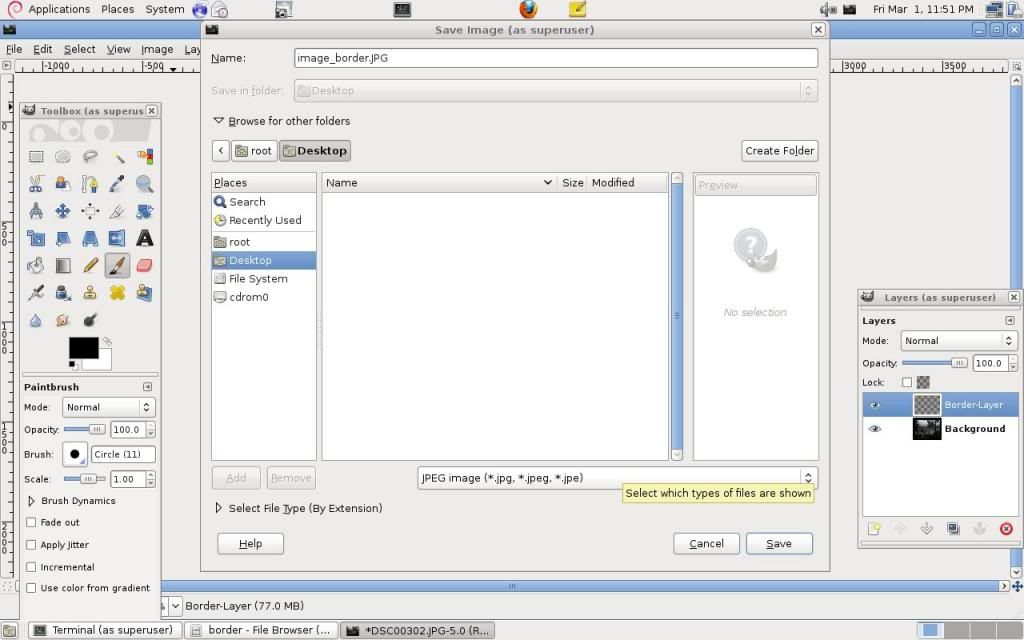Hide the Border-Layer layer
The image size is (1024, 640).
tap(874, 405)
